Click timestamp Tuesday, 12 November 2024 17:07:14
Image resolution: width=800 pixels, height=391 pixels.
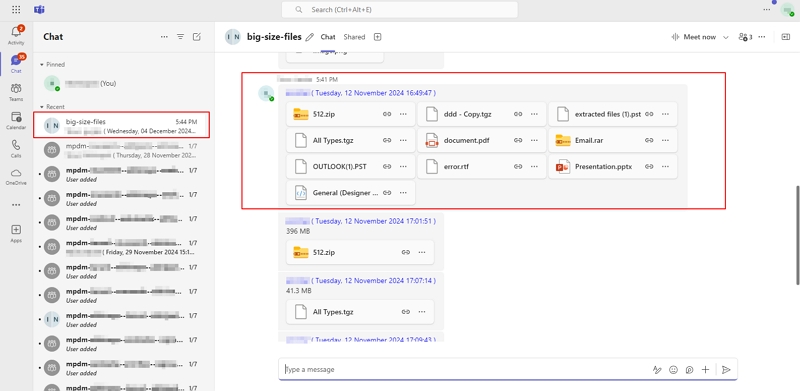(373, 281)
